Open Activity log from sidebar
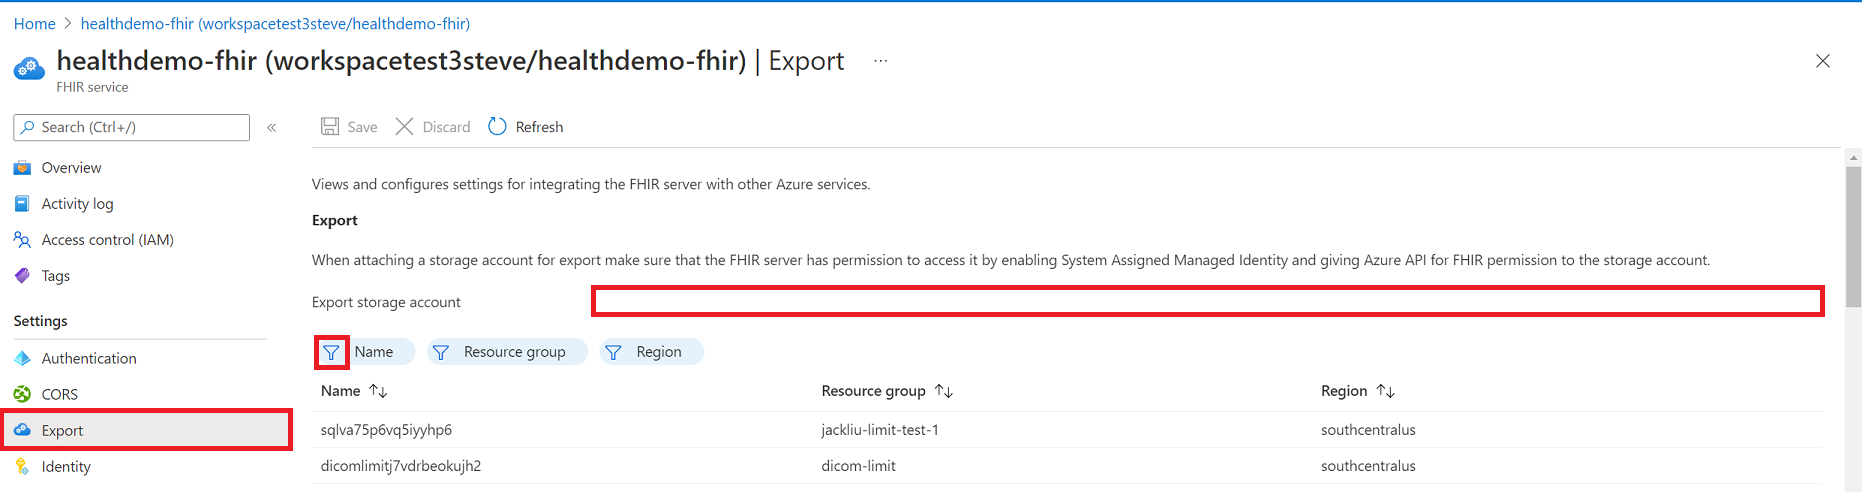The height and width of the screenshot is (492, 1862). click(77, 204)
